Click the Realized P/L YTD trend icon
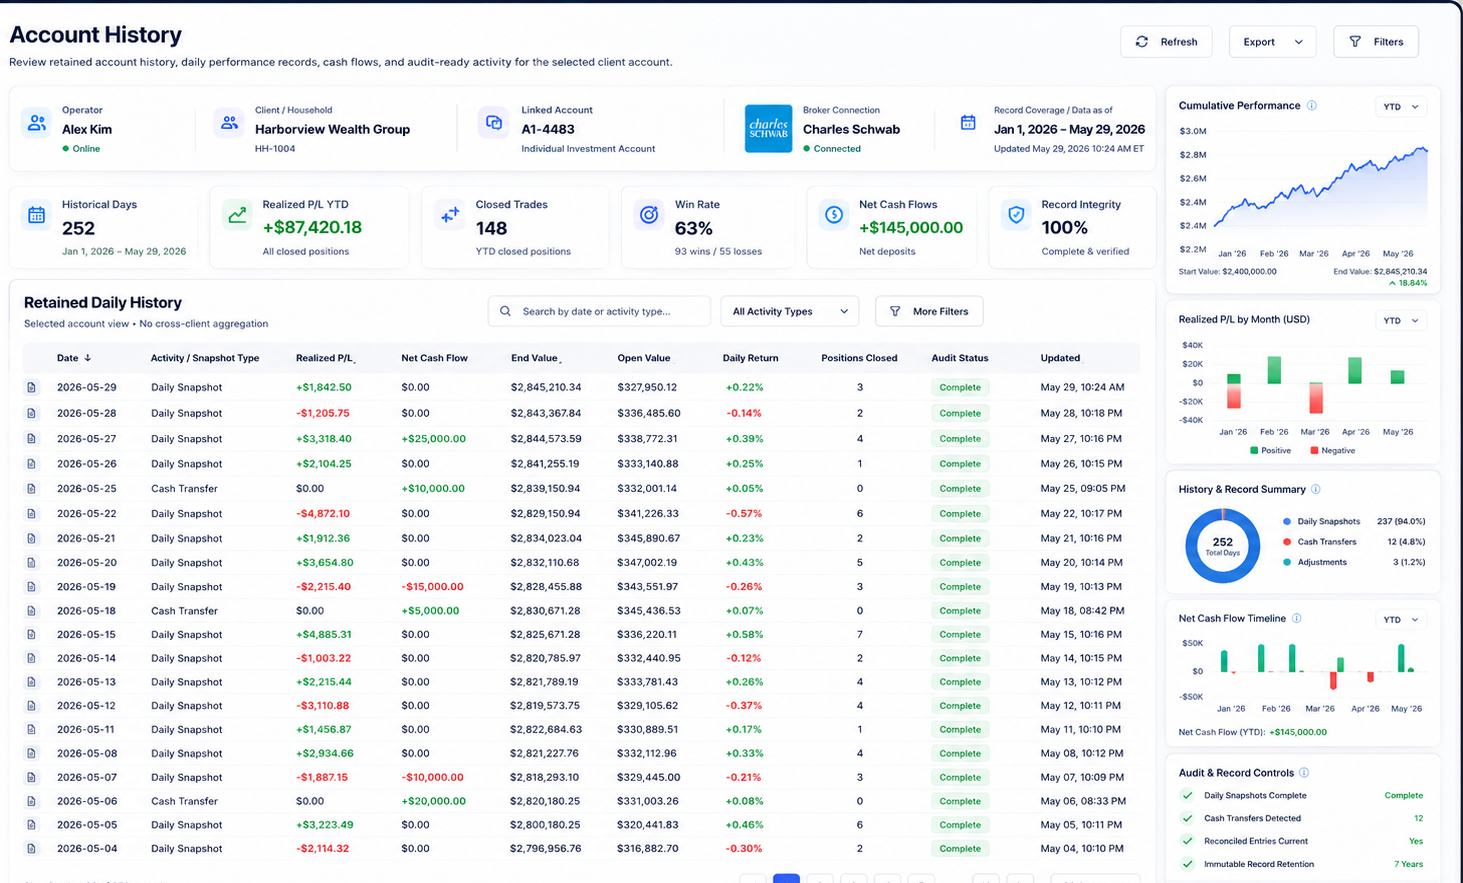The height and width of the screenshot is (883, 1463). pyautogui.click(x=237, y=215)
